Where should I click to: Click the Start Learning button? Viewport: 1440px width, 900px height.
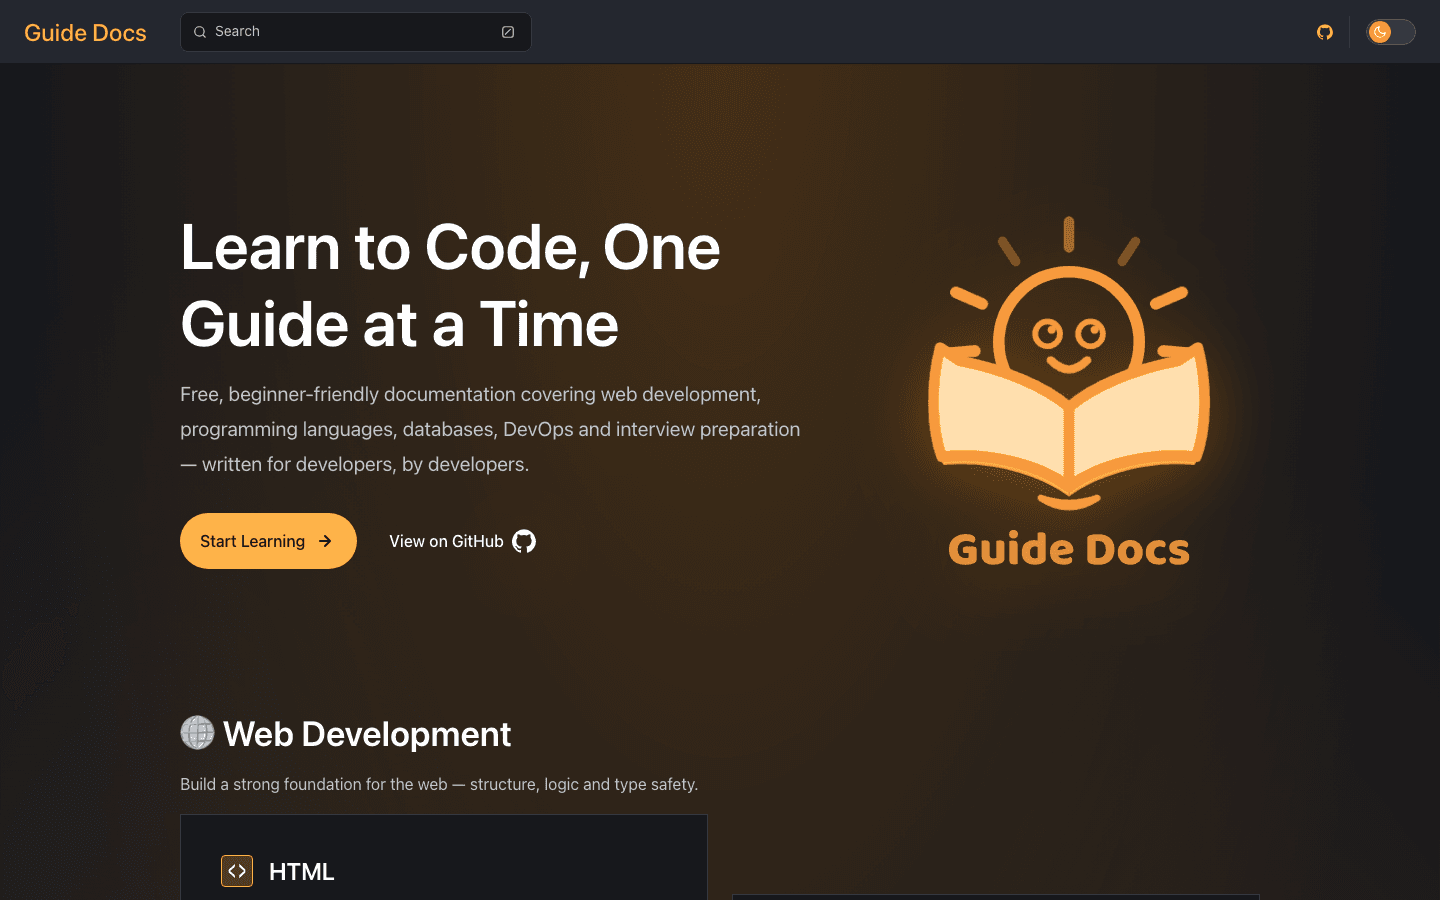[x=268, y=541]
